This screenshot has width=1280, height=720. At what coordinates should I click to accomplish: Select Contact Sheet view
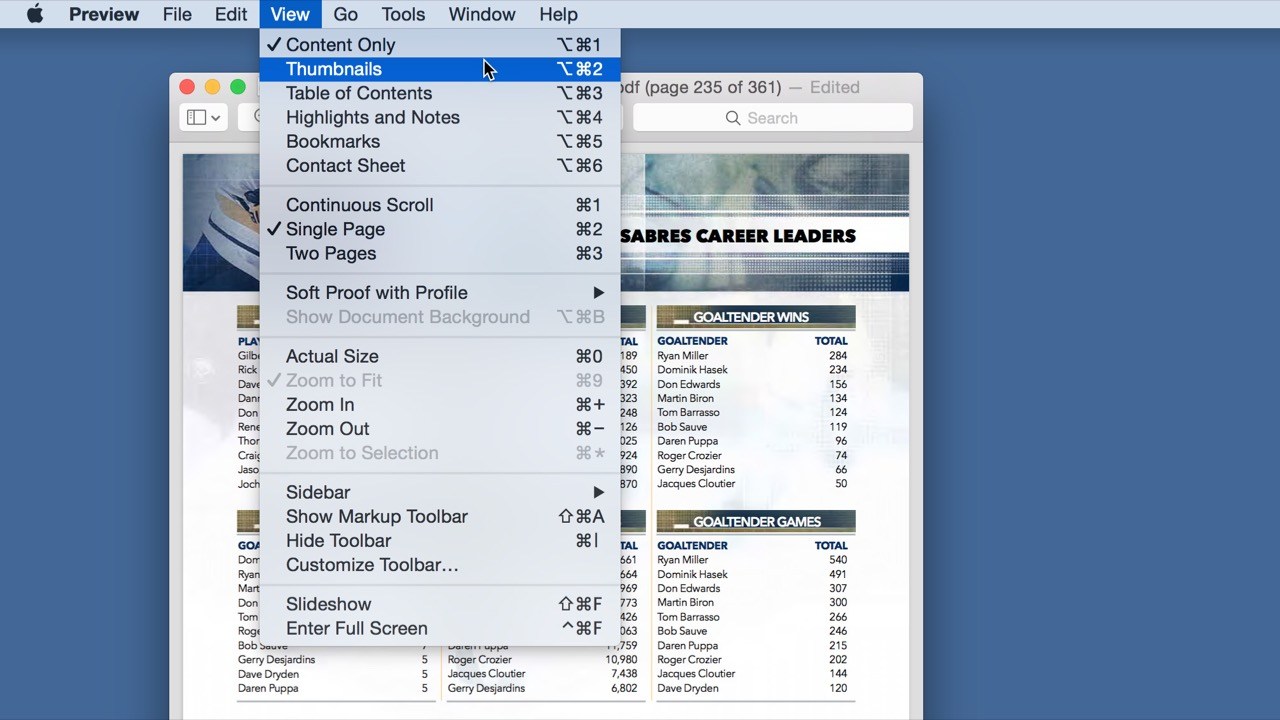tap(440, 165)
